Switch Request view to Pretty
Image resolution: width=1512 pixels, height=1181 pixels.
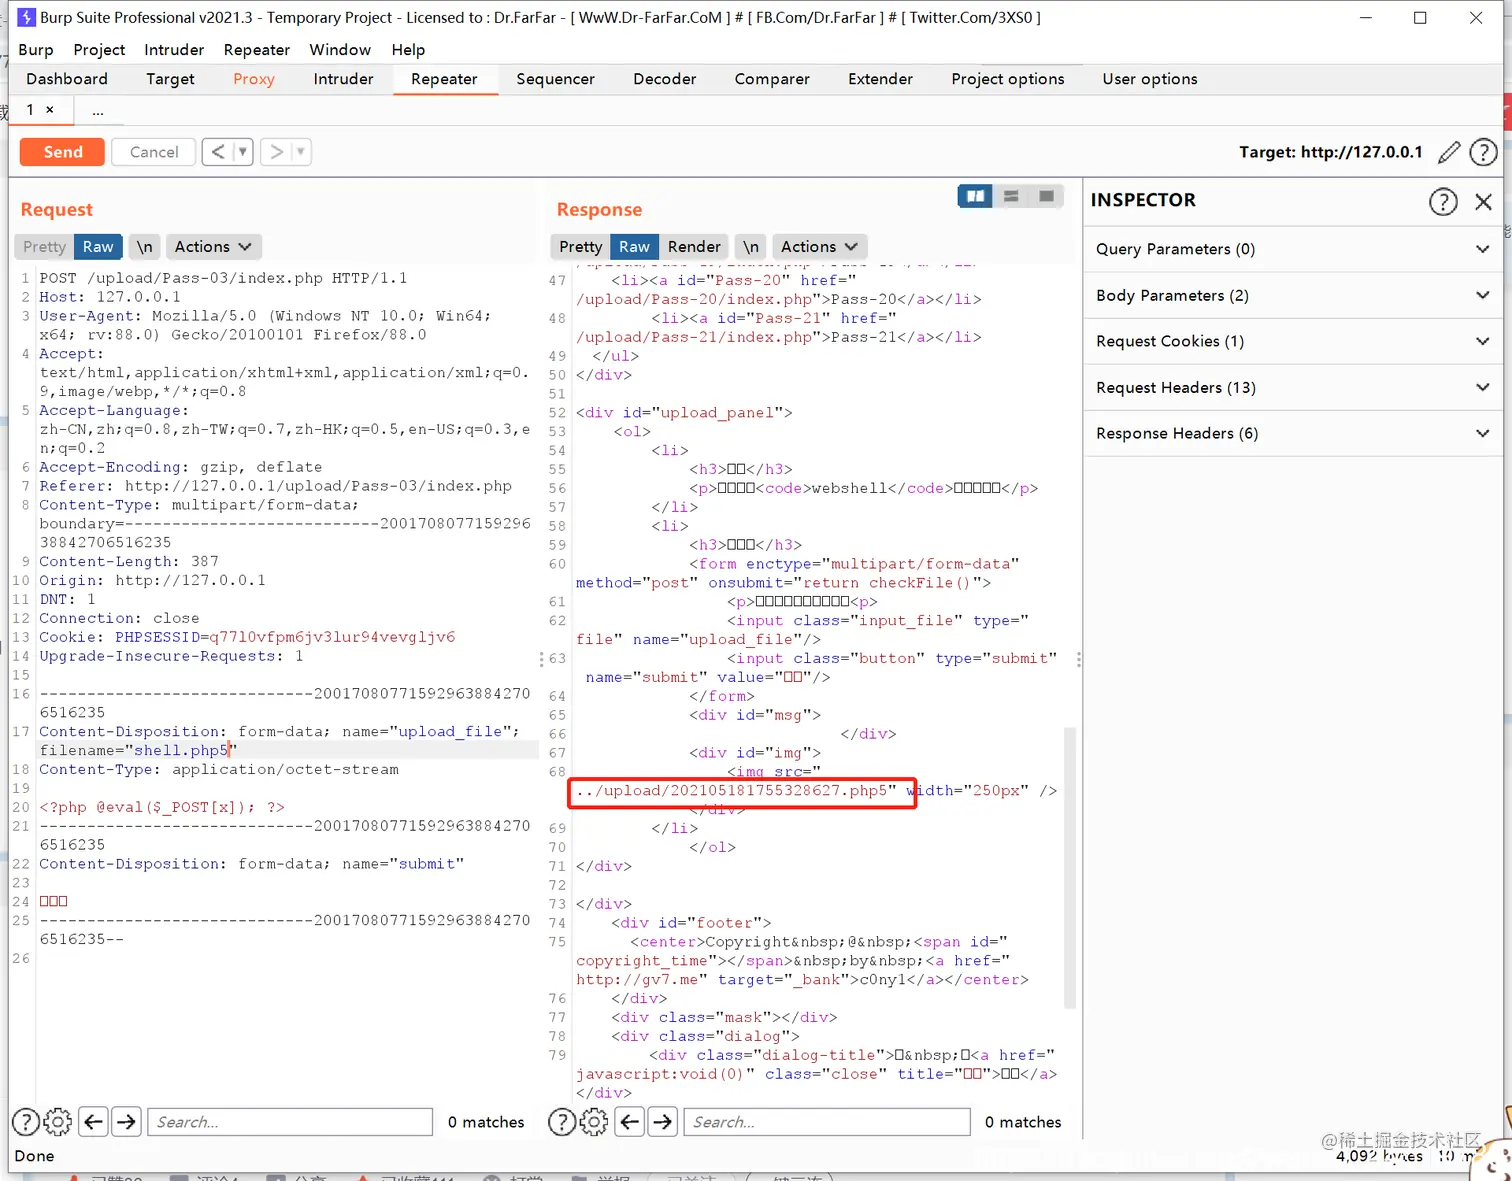pyautogui.click(x=44, y=247)
